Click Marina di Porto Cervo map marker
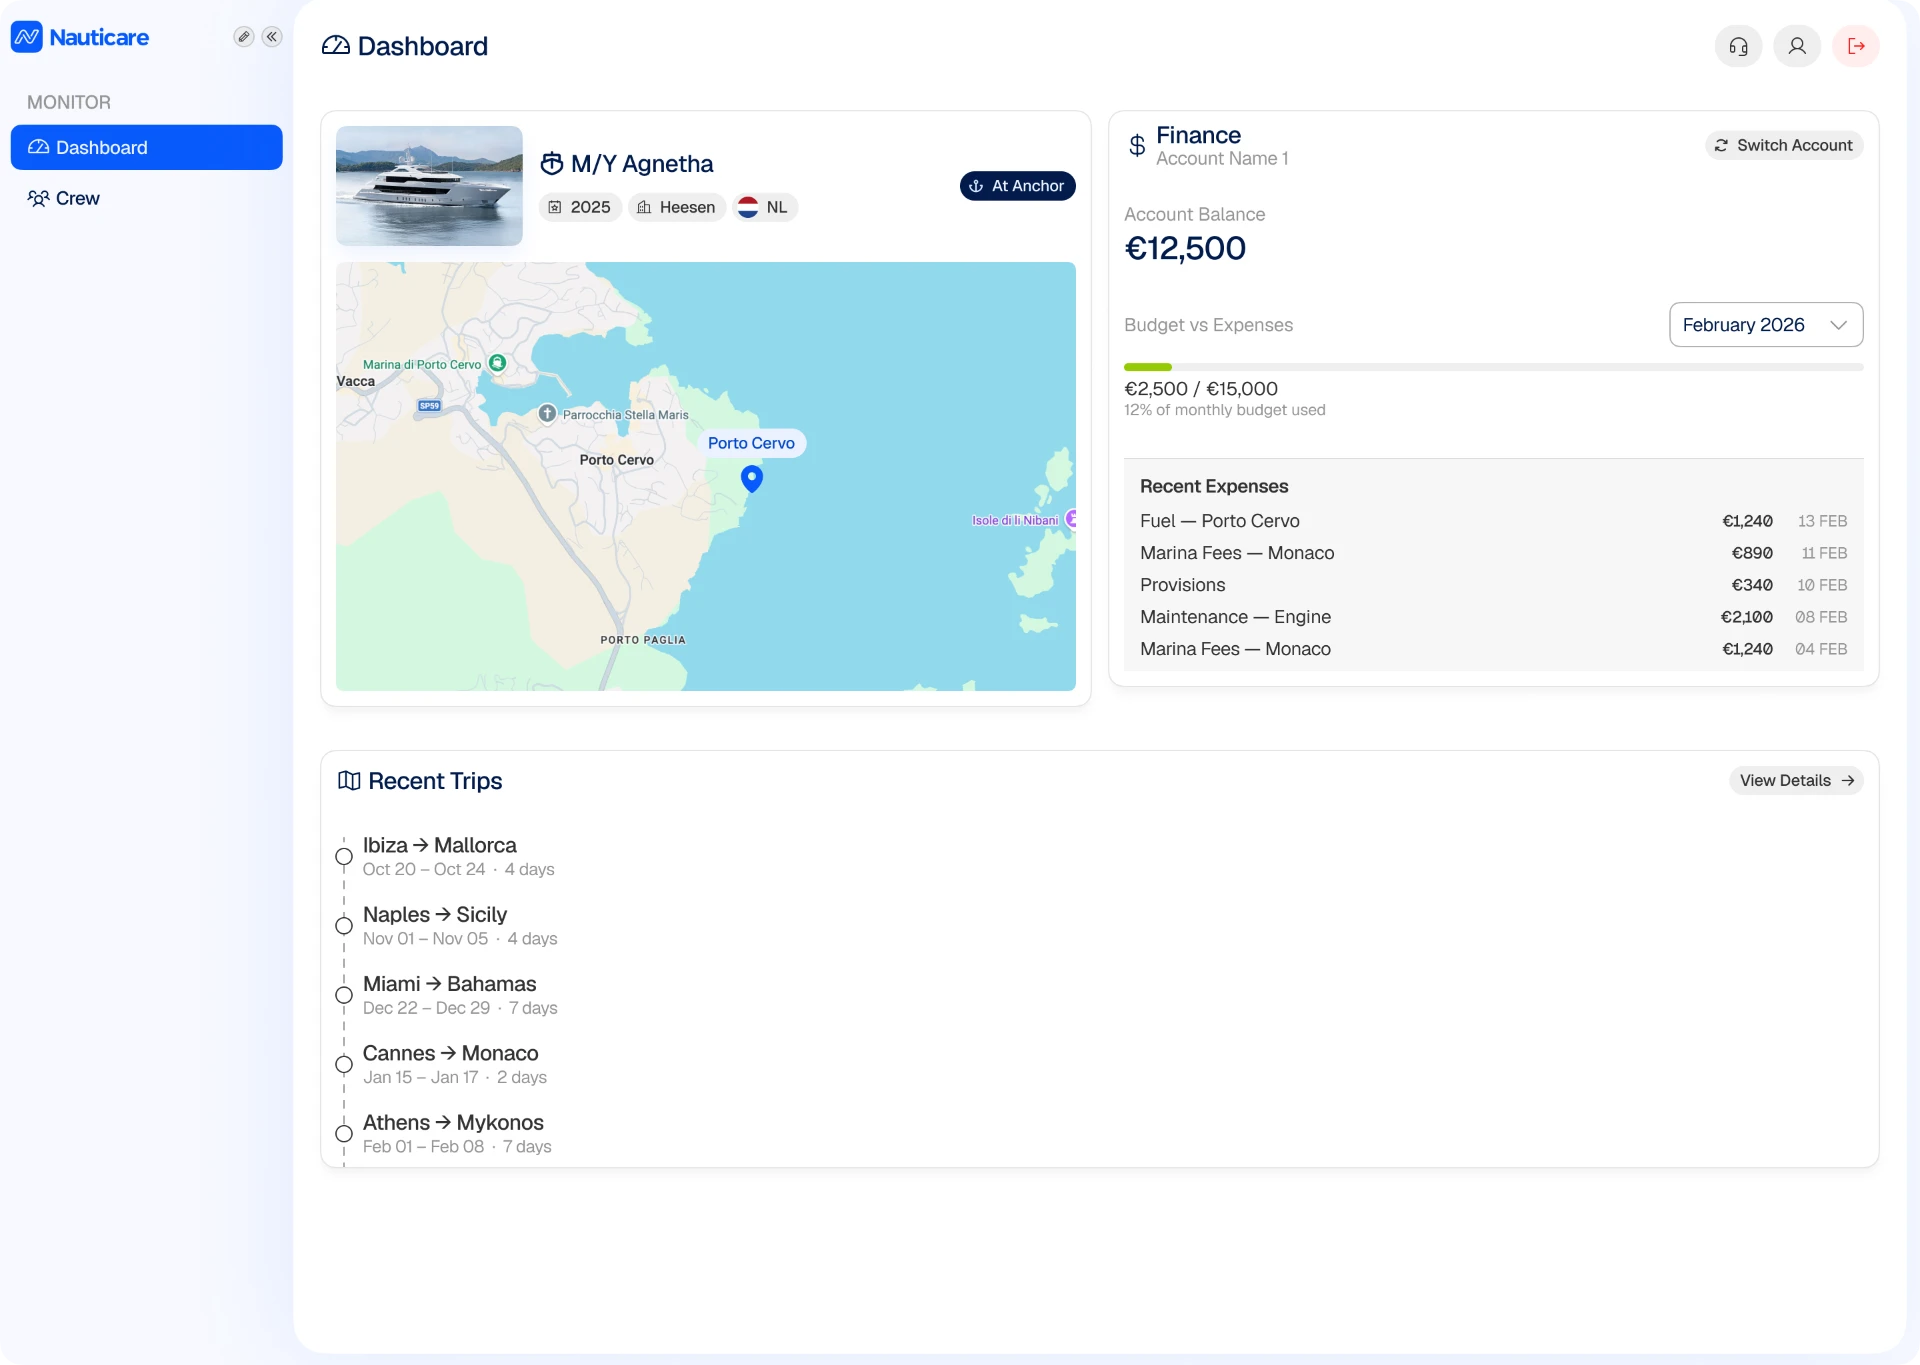This screenshot has width=1920, height=1365. tap(497, 364)
